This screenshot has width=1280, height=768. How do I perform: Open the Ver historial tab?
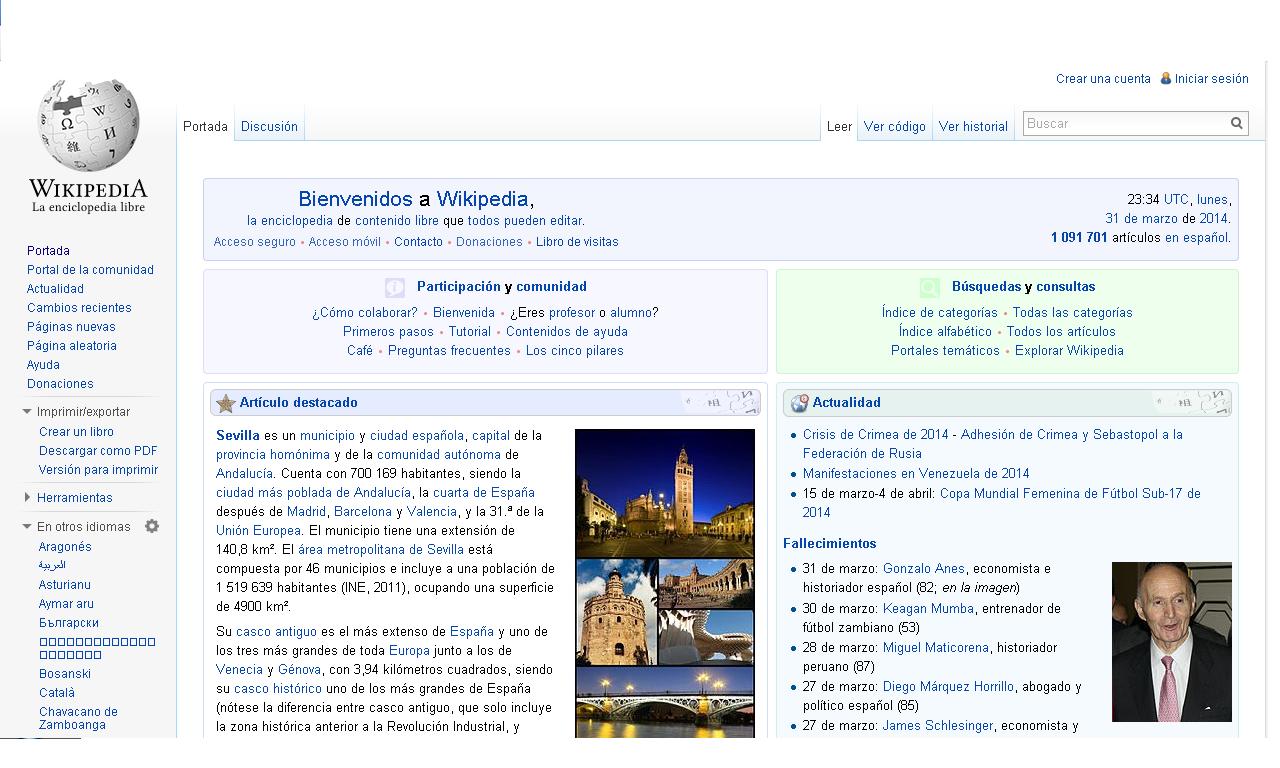tap(972, 126)
